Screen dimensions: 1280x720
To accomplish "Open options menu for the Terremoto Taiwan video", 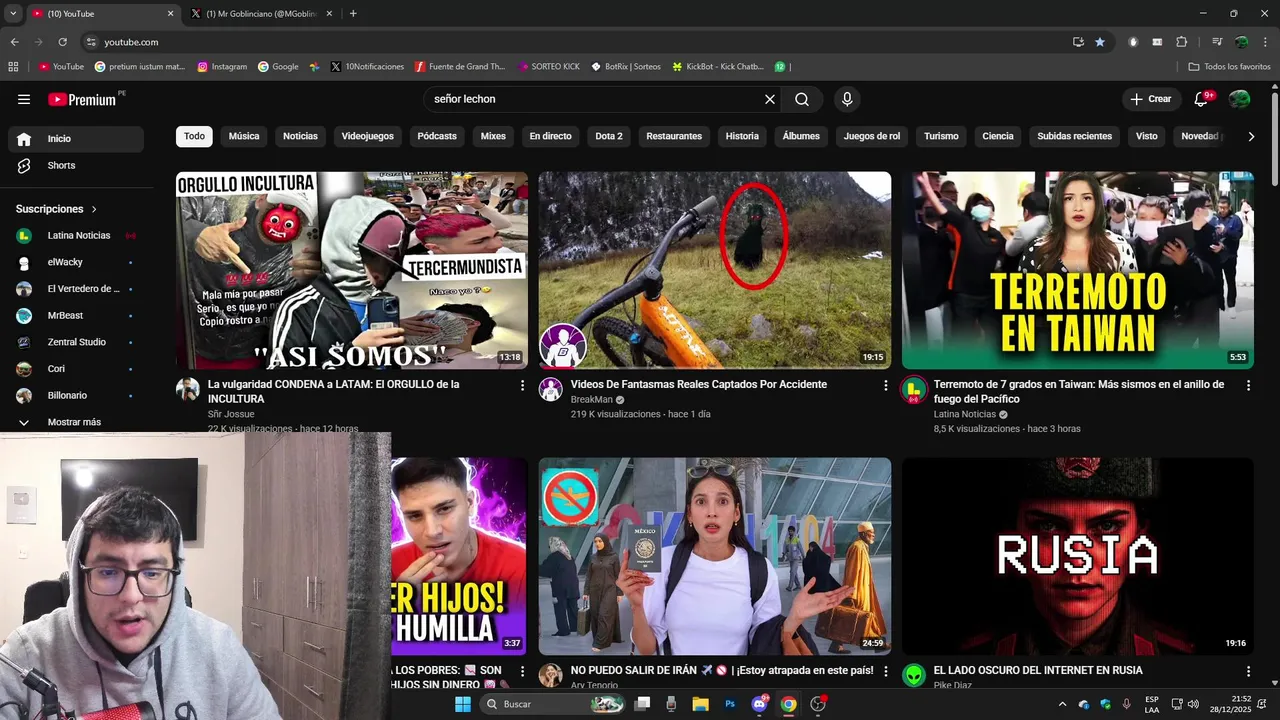I will 1248,385.
